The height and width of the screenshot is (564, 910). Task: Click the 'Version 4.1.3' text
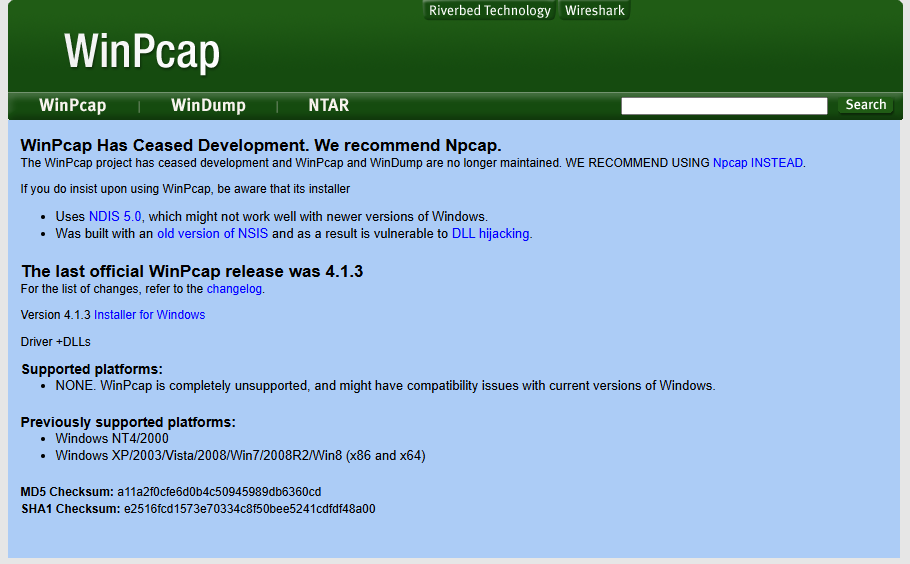tap(56, 314)
